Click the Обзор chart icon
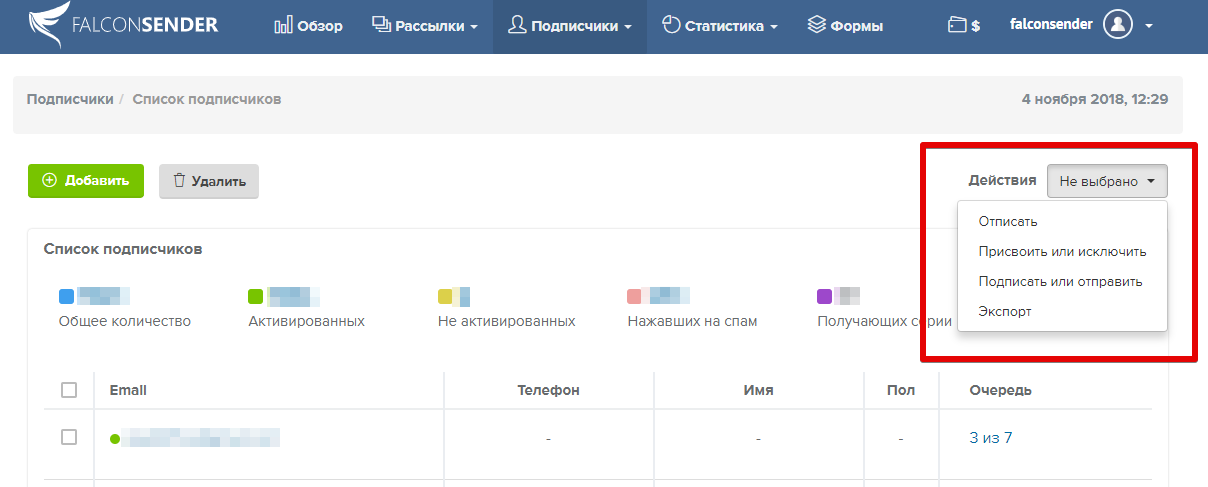This screenshot has width=1208, height=487. (x=283, y=26)
